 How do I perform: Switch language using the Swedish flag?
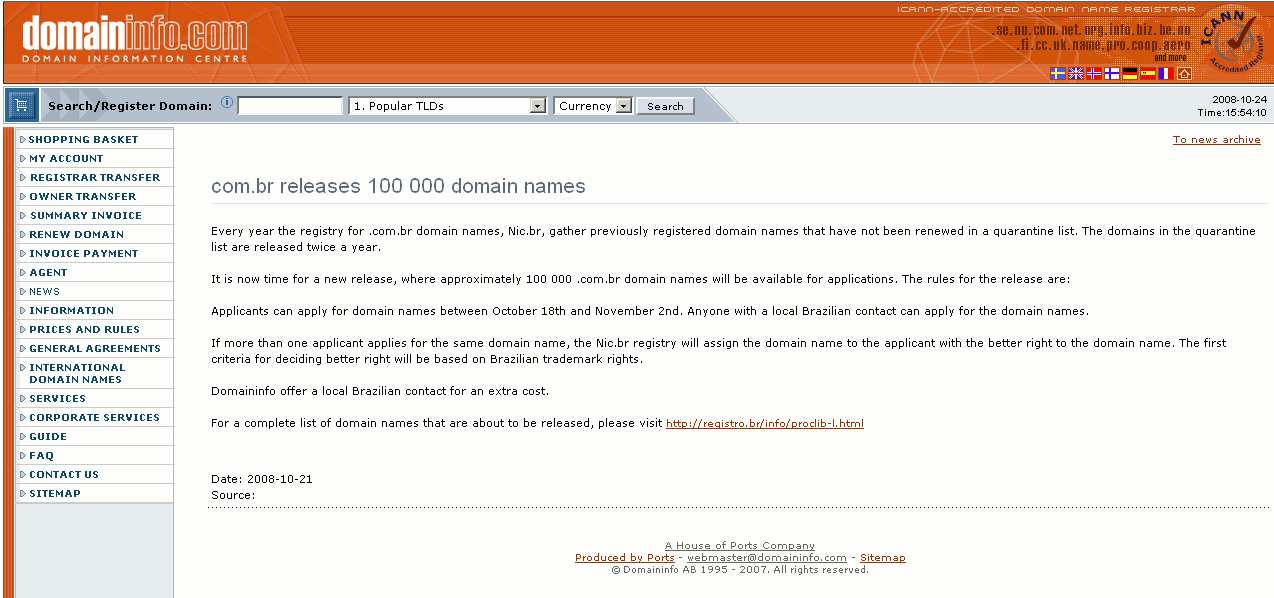(x=1058, y=74)
